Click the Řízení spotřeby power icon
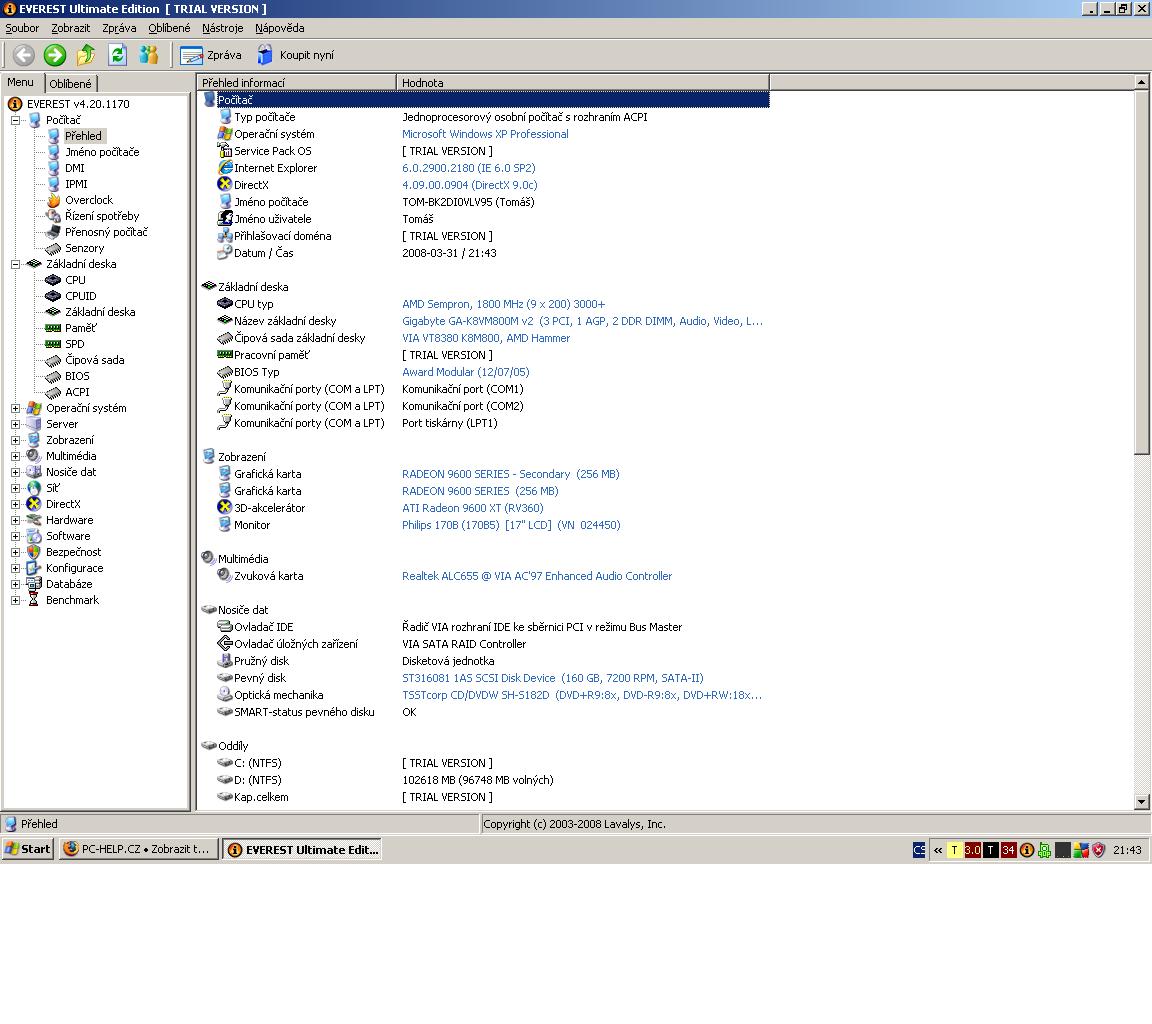1152x1024 pixels. coord(53,216)
